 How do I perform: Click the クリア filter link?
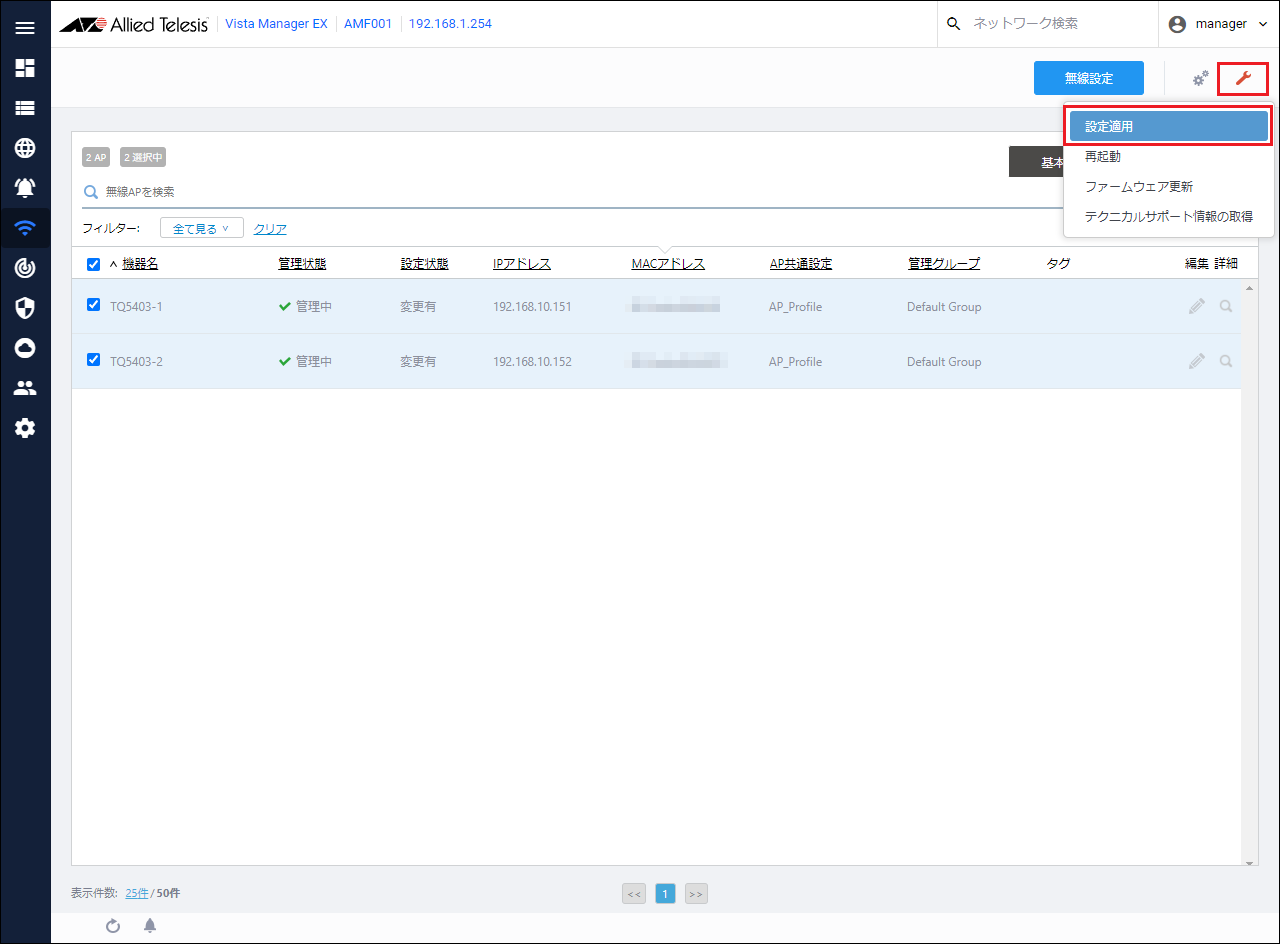point(270,229)
